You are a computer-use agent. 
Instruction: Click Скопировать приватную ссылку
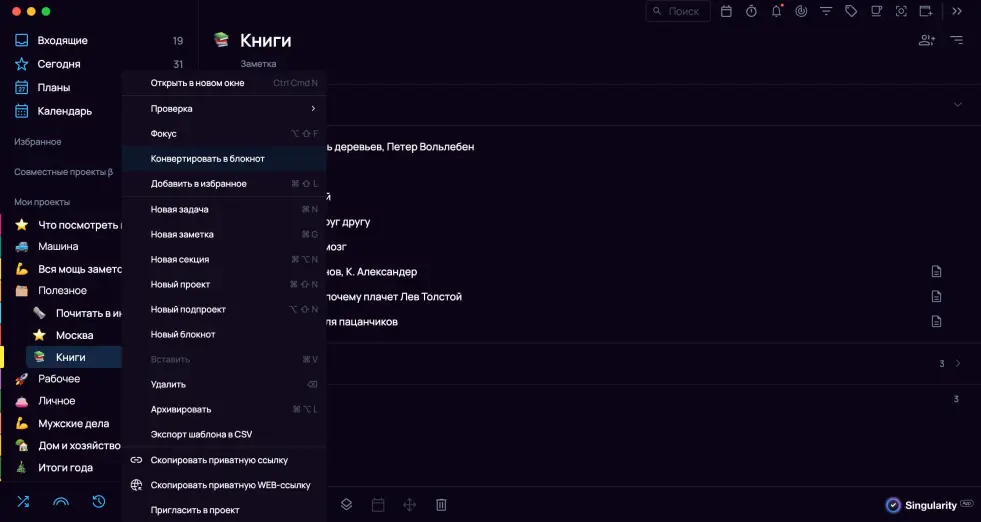pos(219,460)
